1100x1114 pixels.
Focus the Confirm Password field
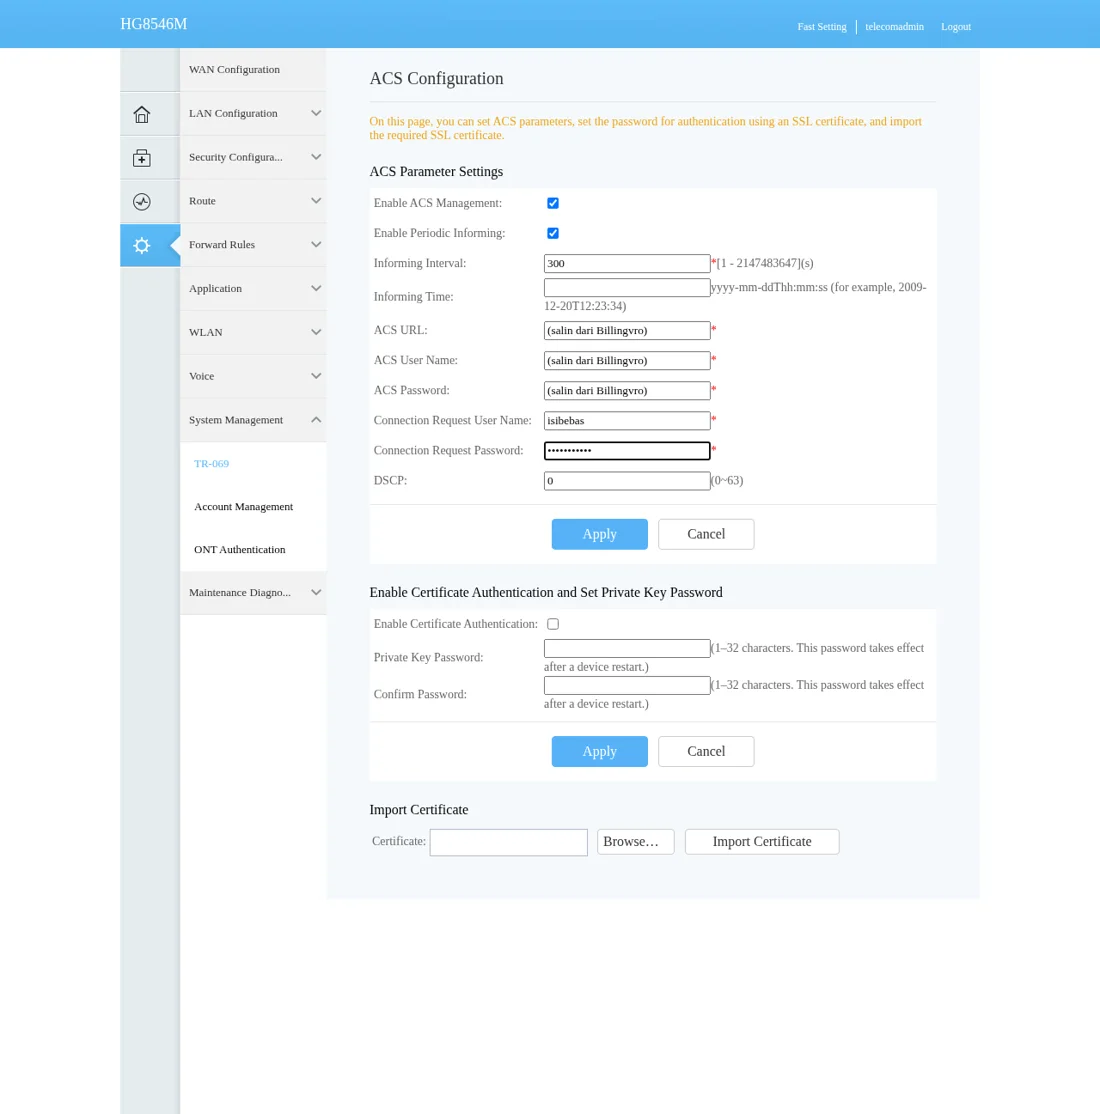coord(627,686)
